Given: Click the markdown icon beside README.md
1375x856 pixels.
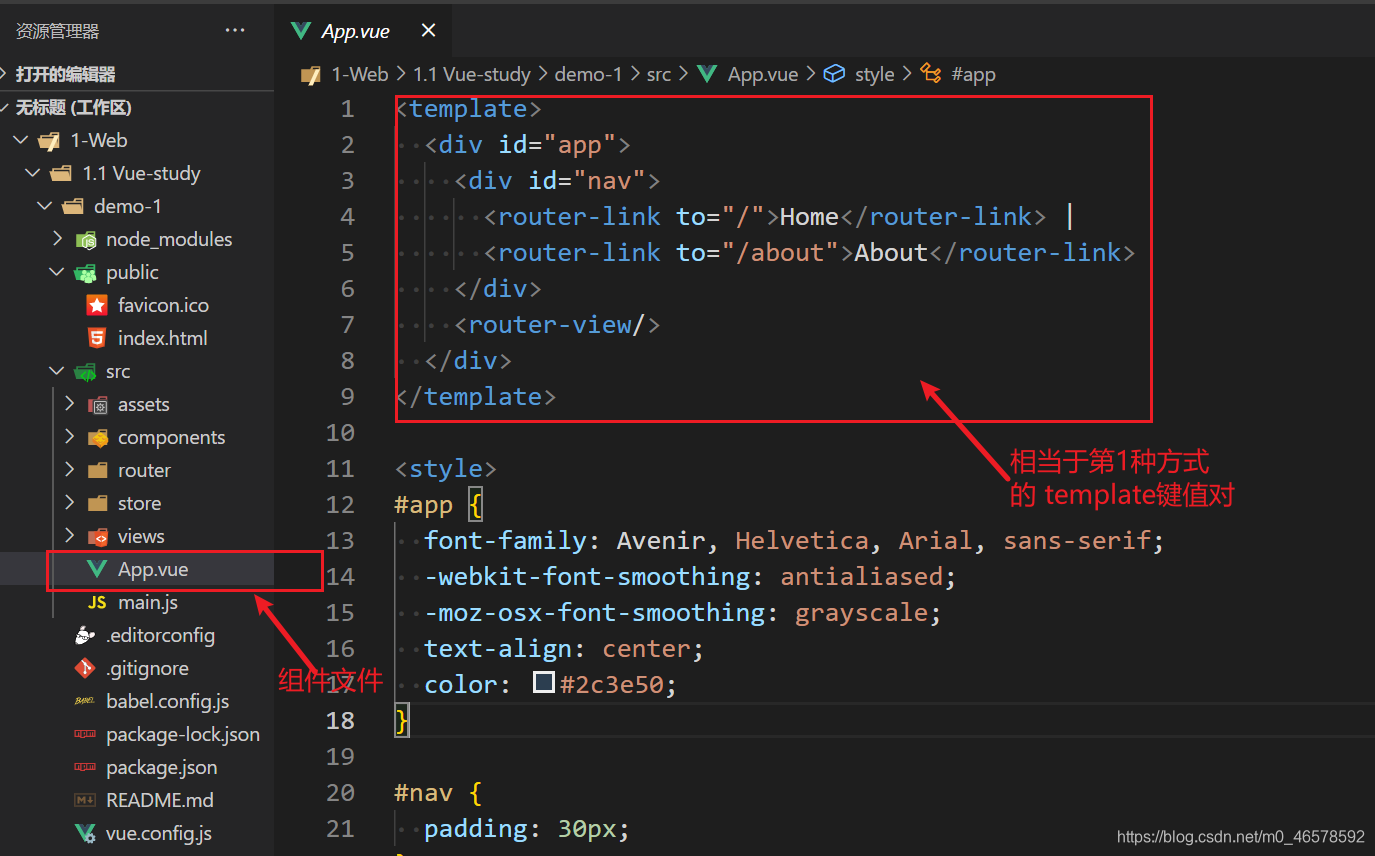Looking at the screenshot, I should 85,800.
